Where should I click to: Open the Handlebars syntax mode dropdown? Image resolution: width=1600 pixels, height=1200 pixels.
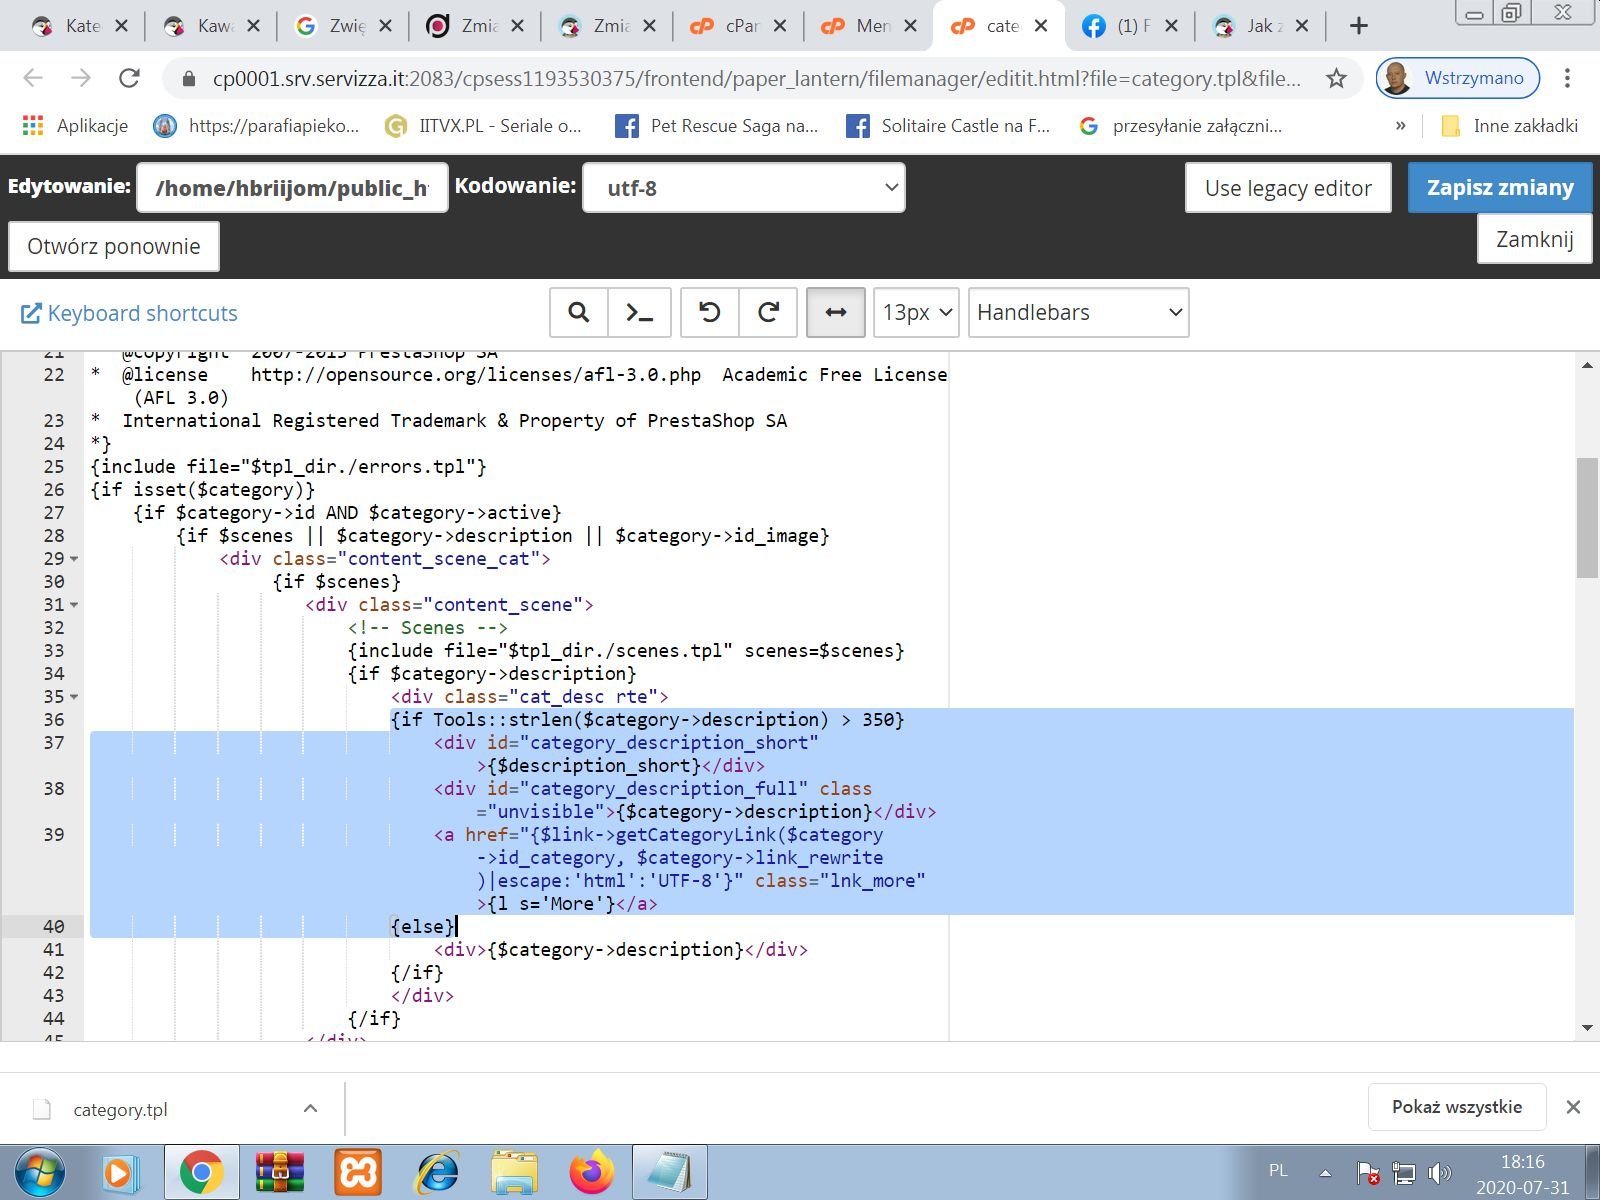tap(1078, 313)
